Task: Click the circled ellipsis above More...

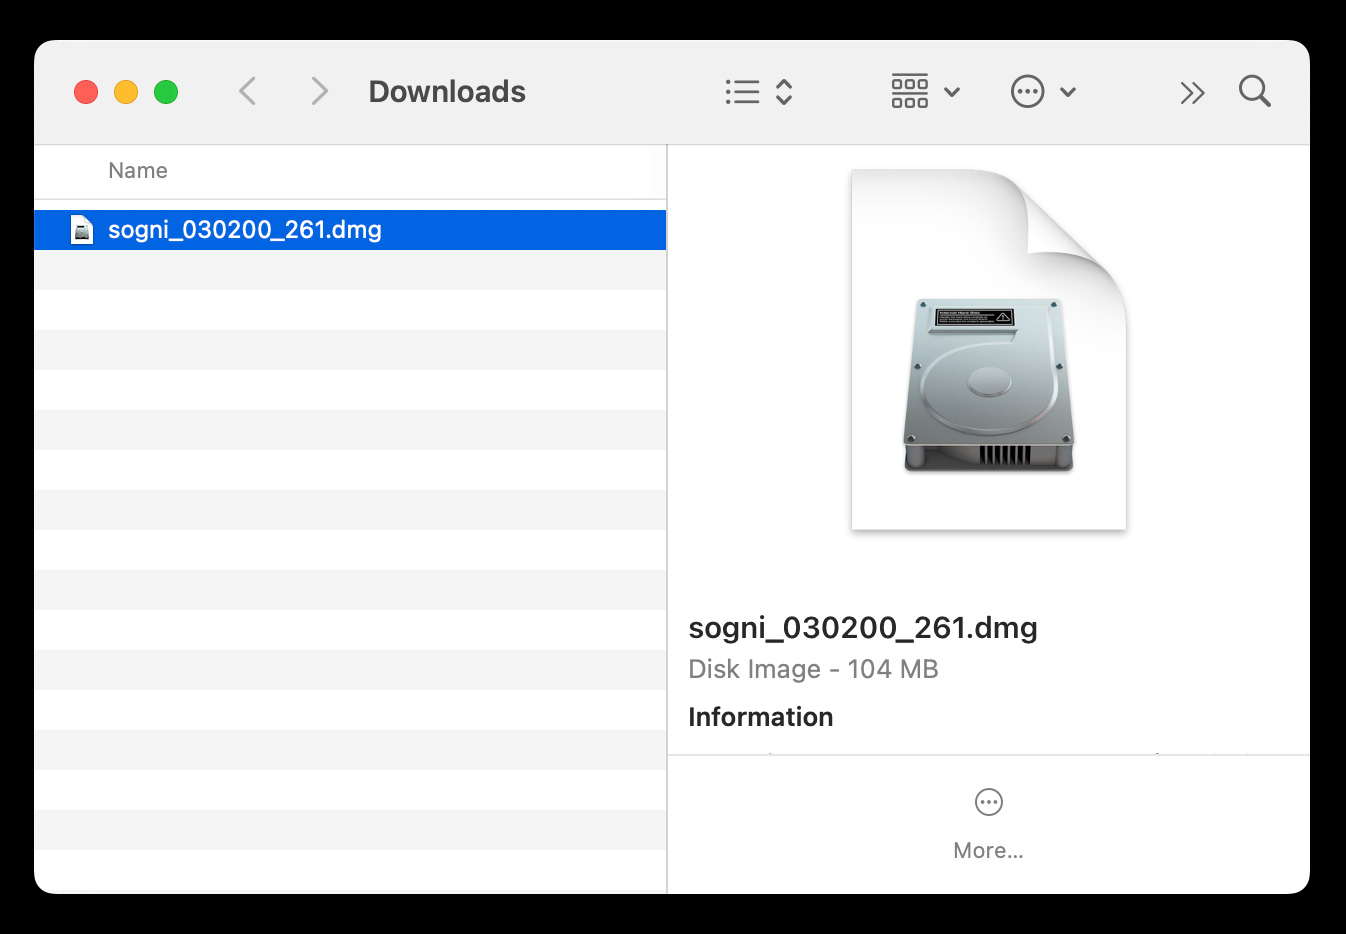Action: (x=988, y=802)
